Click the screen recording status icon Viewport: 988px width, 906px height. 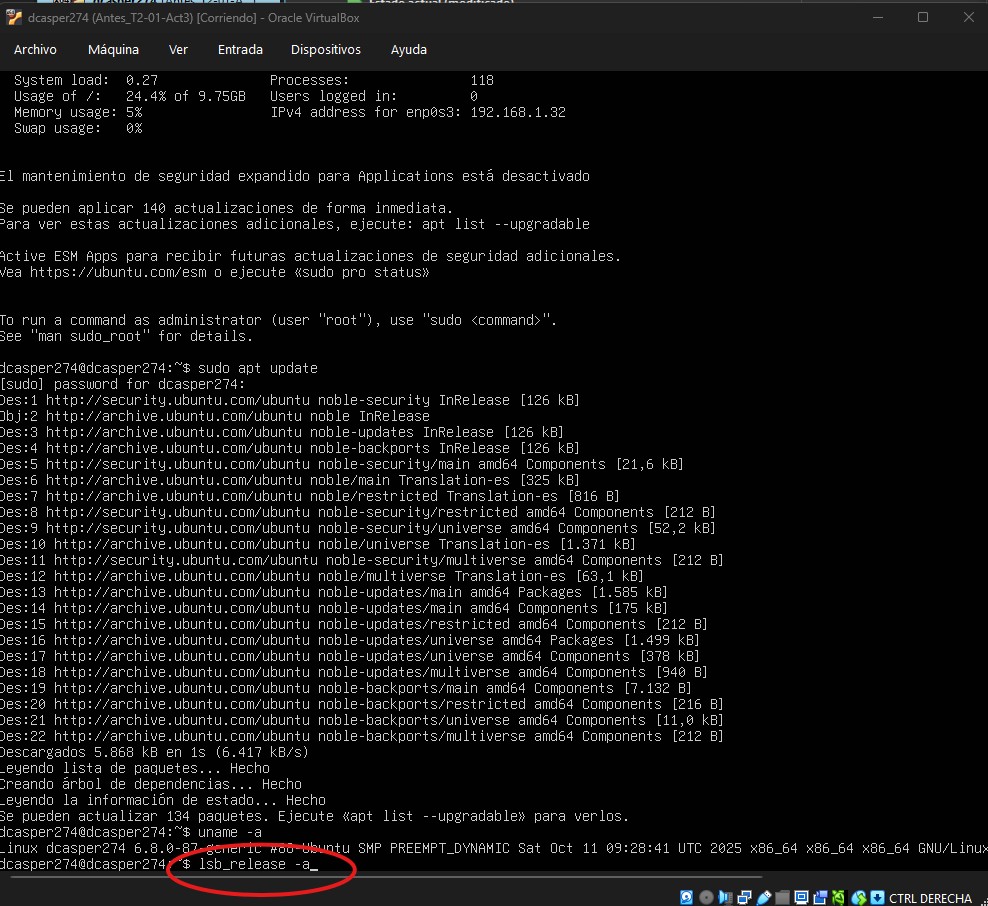point(820,897)
